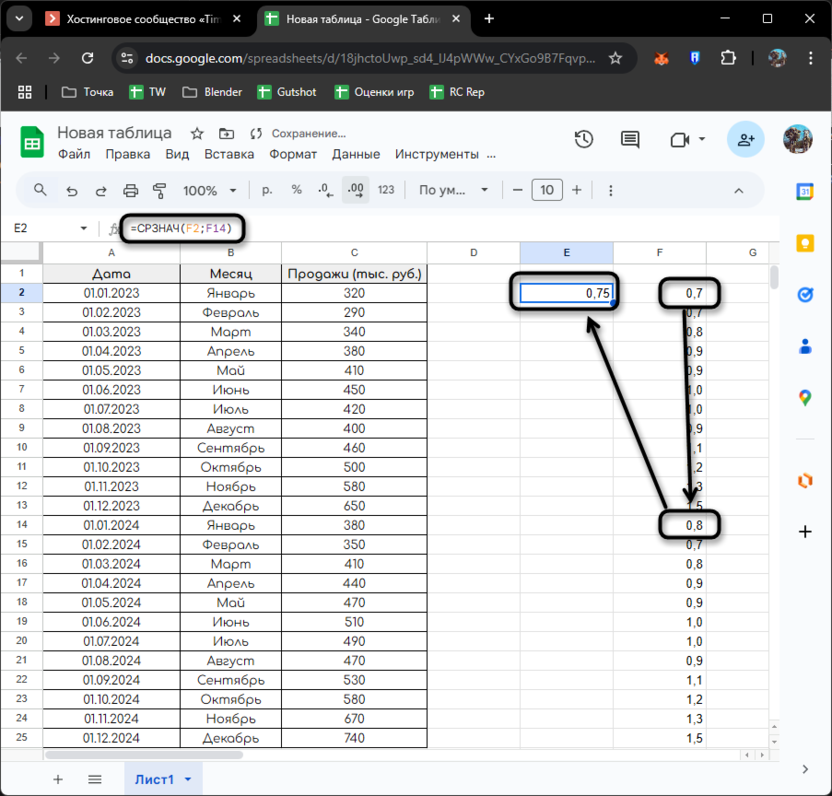The image size is (832, 796).
Task: Open Google Calendar in side panel
Action: [x=805, y=191]
